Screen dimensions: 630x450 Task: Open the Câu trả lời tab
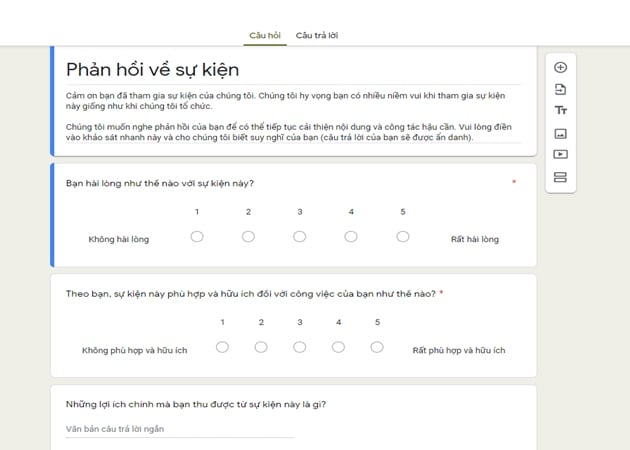317,35
